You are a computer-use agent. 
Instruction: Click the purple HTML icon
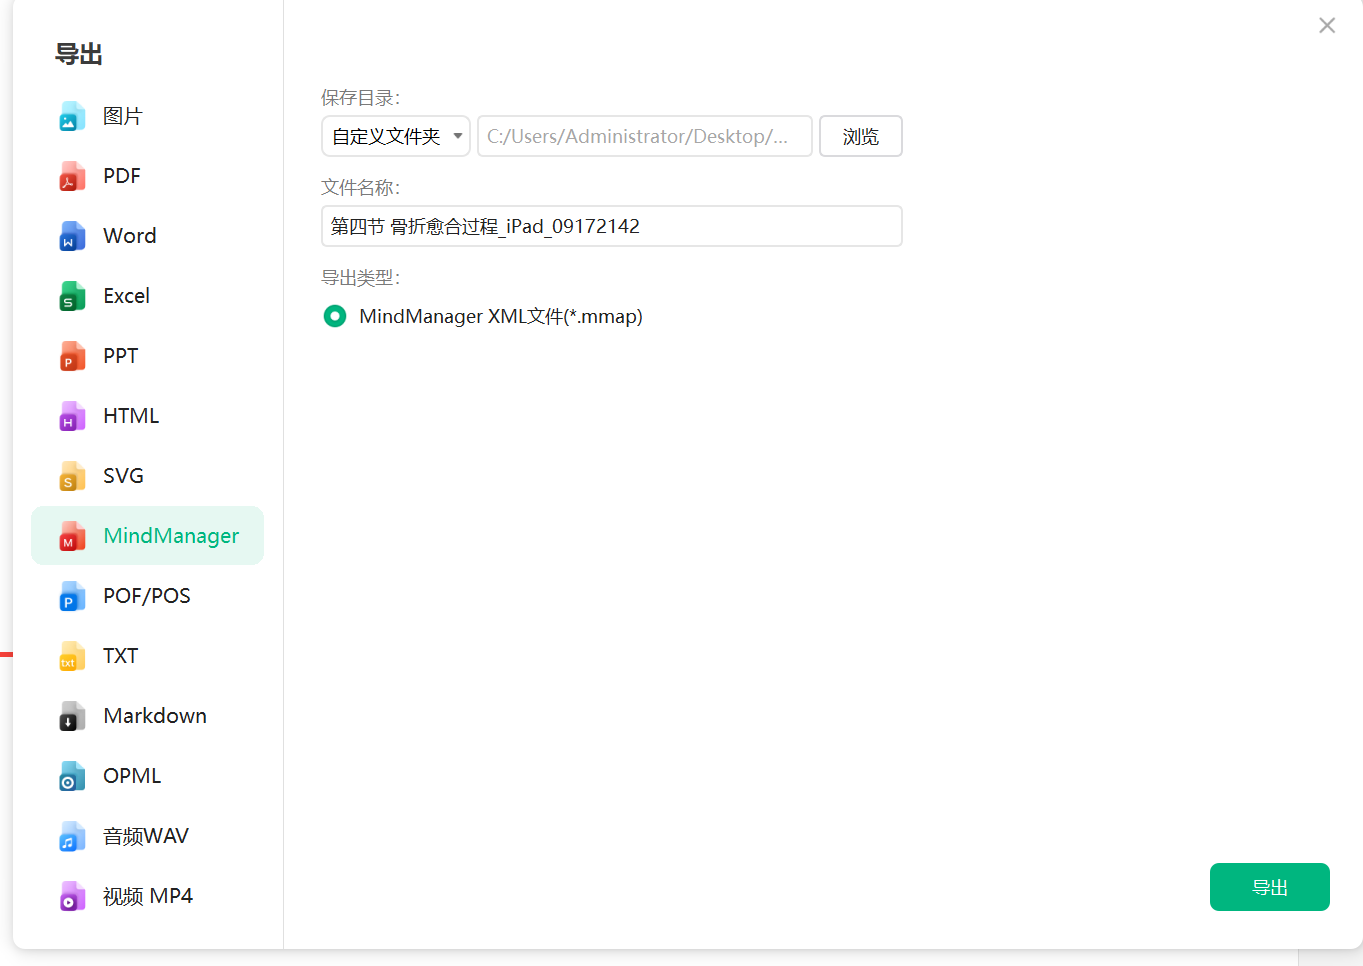(71, 417)
